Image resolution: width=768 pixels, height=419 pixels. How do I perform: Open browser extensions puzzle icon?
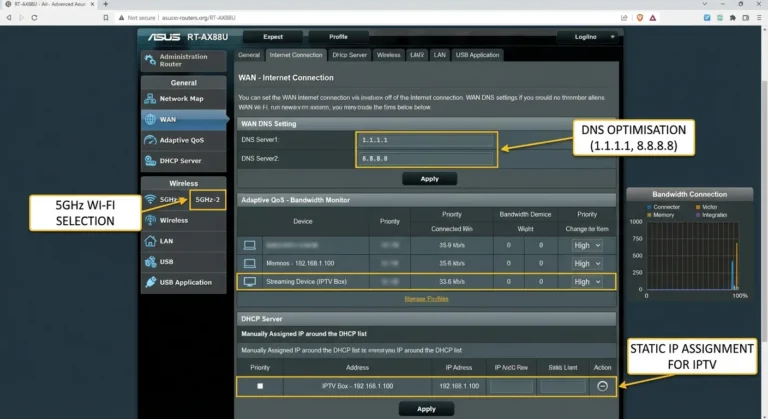(x=733, y=18)
